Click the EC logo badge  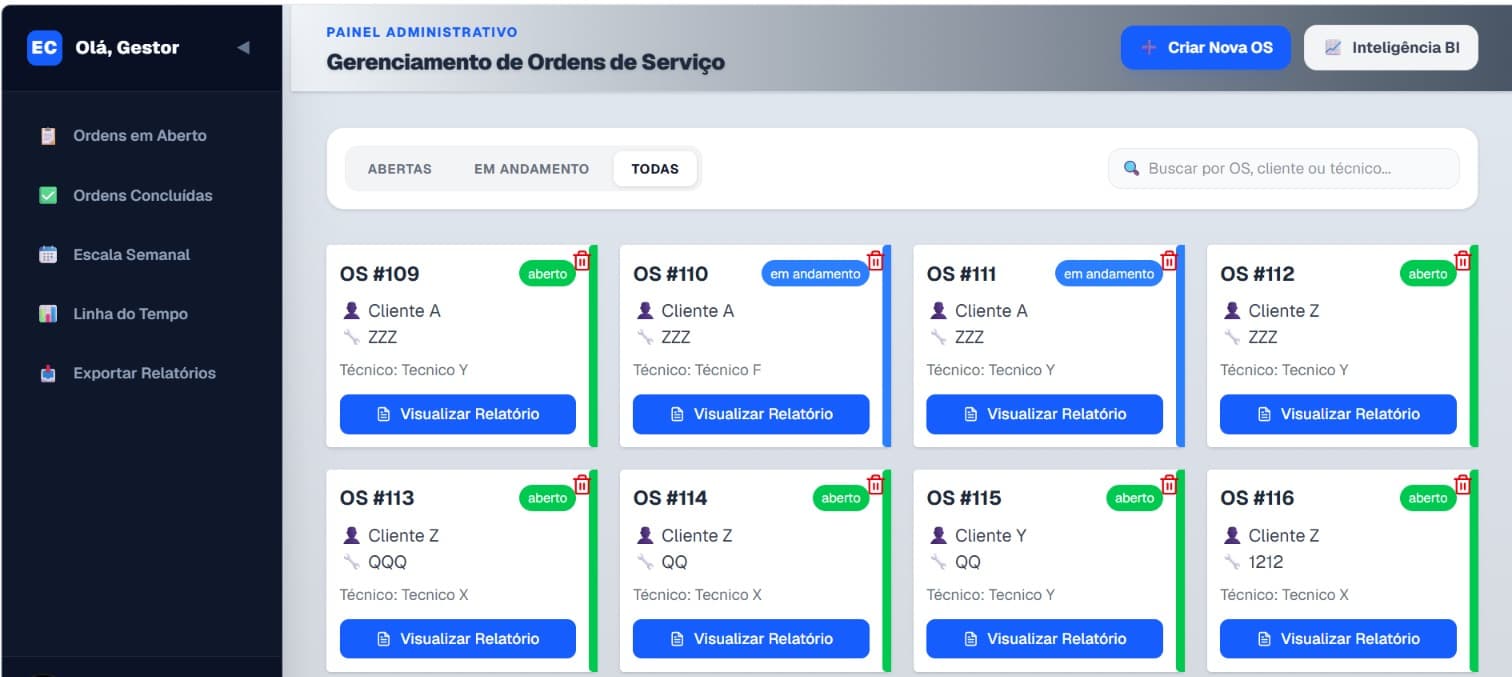44,47
